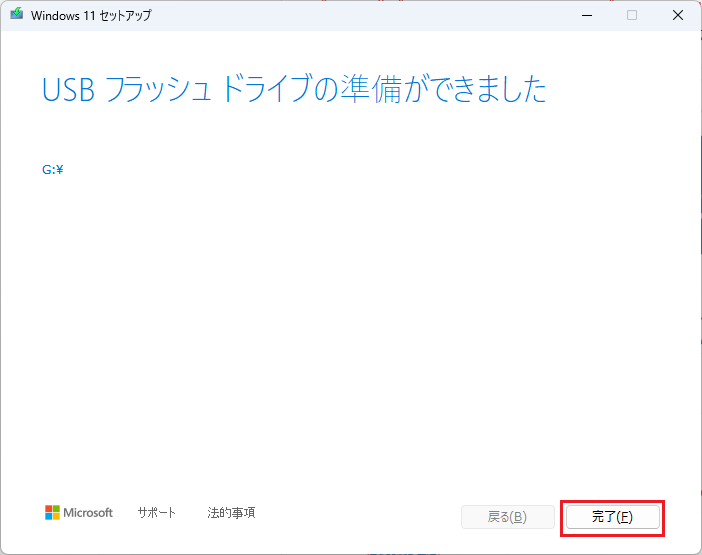This screenshot has height=555, width=702.
Task: Click the Microsoft four-square logo
Action: click(x=53, y=513)
